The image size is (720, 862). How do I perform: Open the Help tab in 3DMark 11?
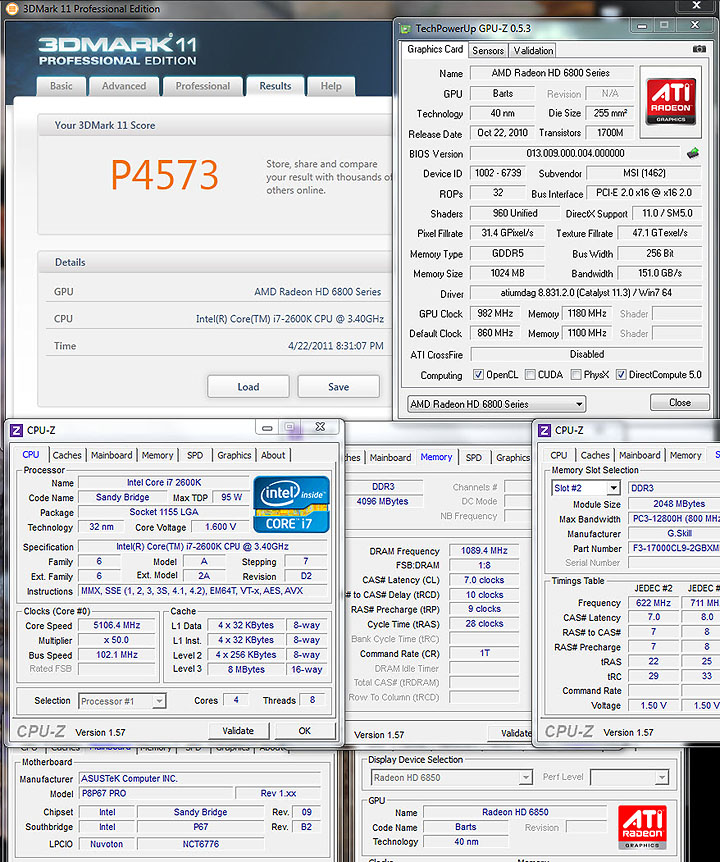click(x=331, y=86)
